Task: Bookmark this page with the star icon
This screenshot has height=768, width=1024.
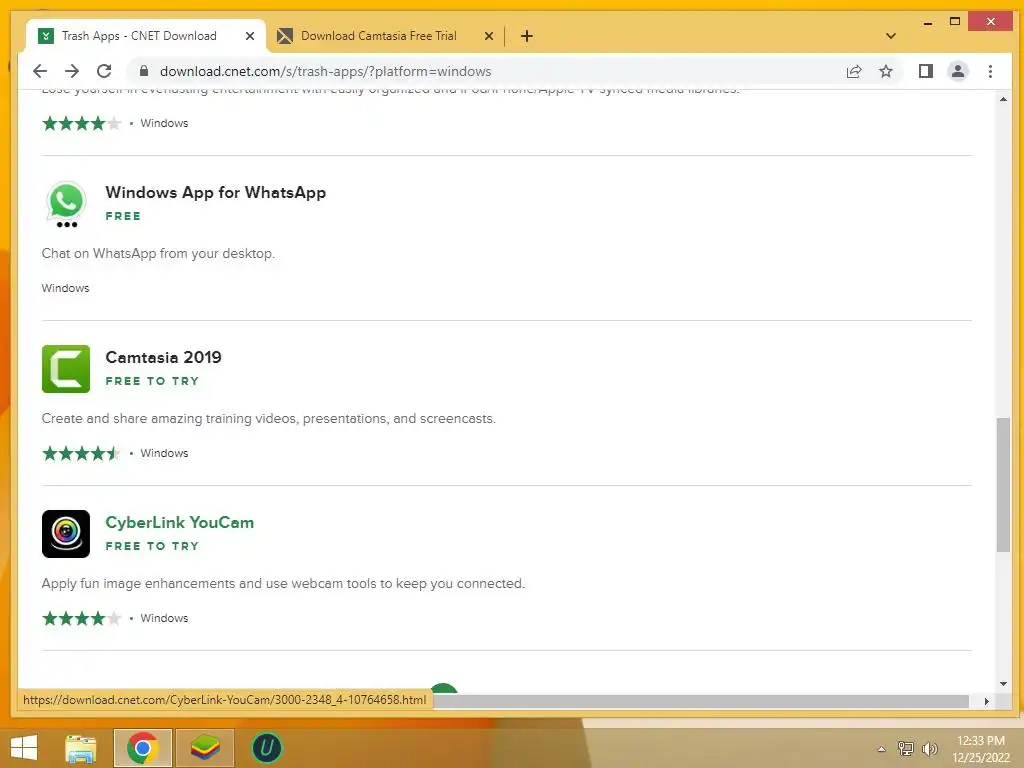Action: 886,71
